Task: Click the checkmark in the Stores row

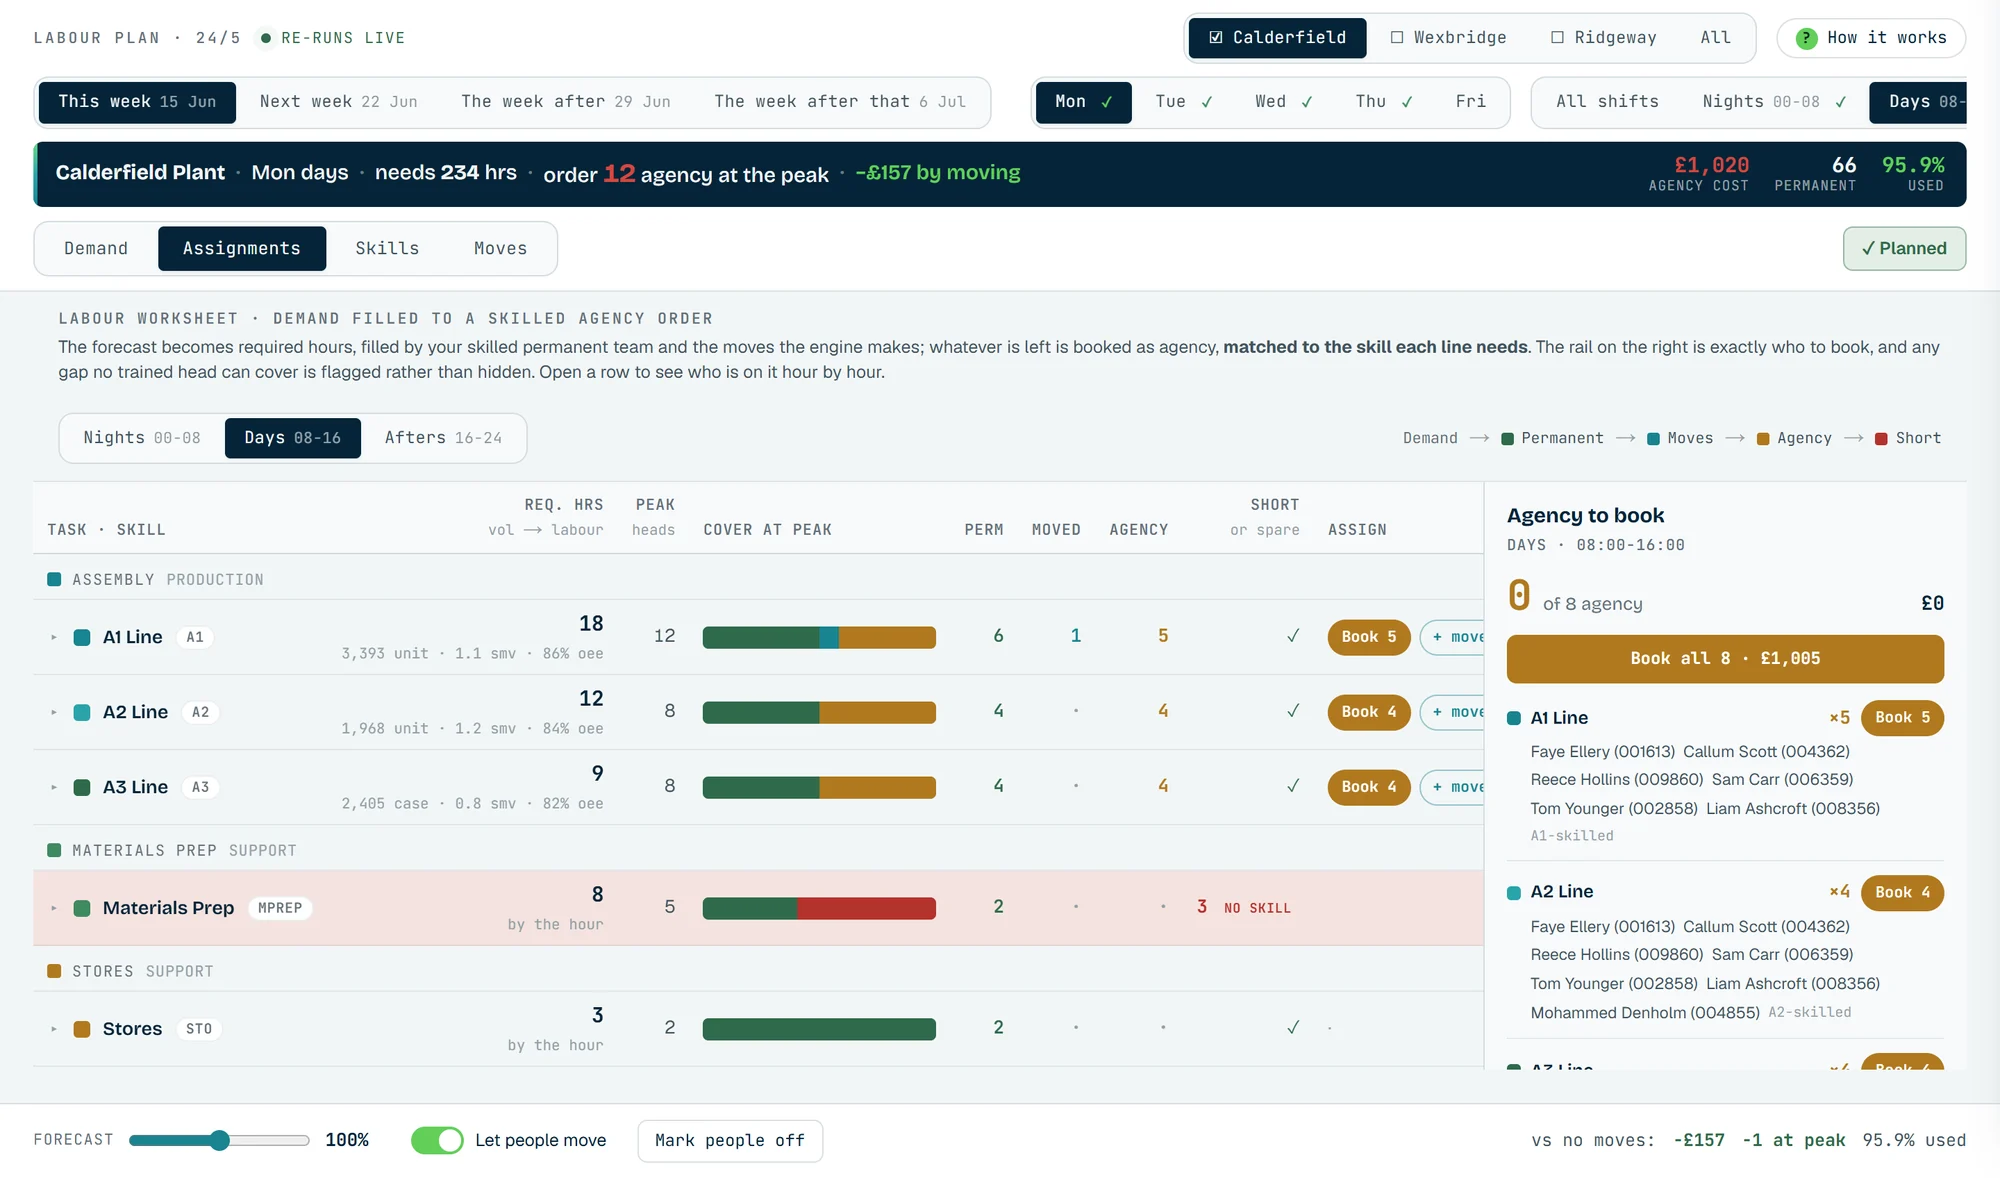Action: click(x=1293, y=1027)
